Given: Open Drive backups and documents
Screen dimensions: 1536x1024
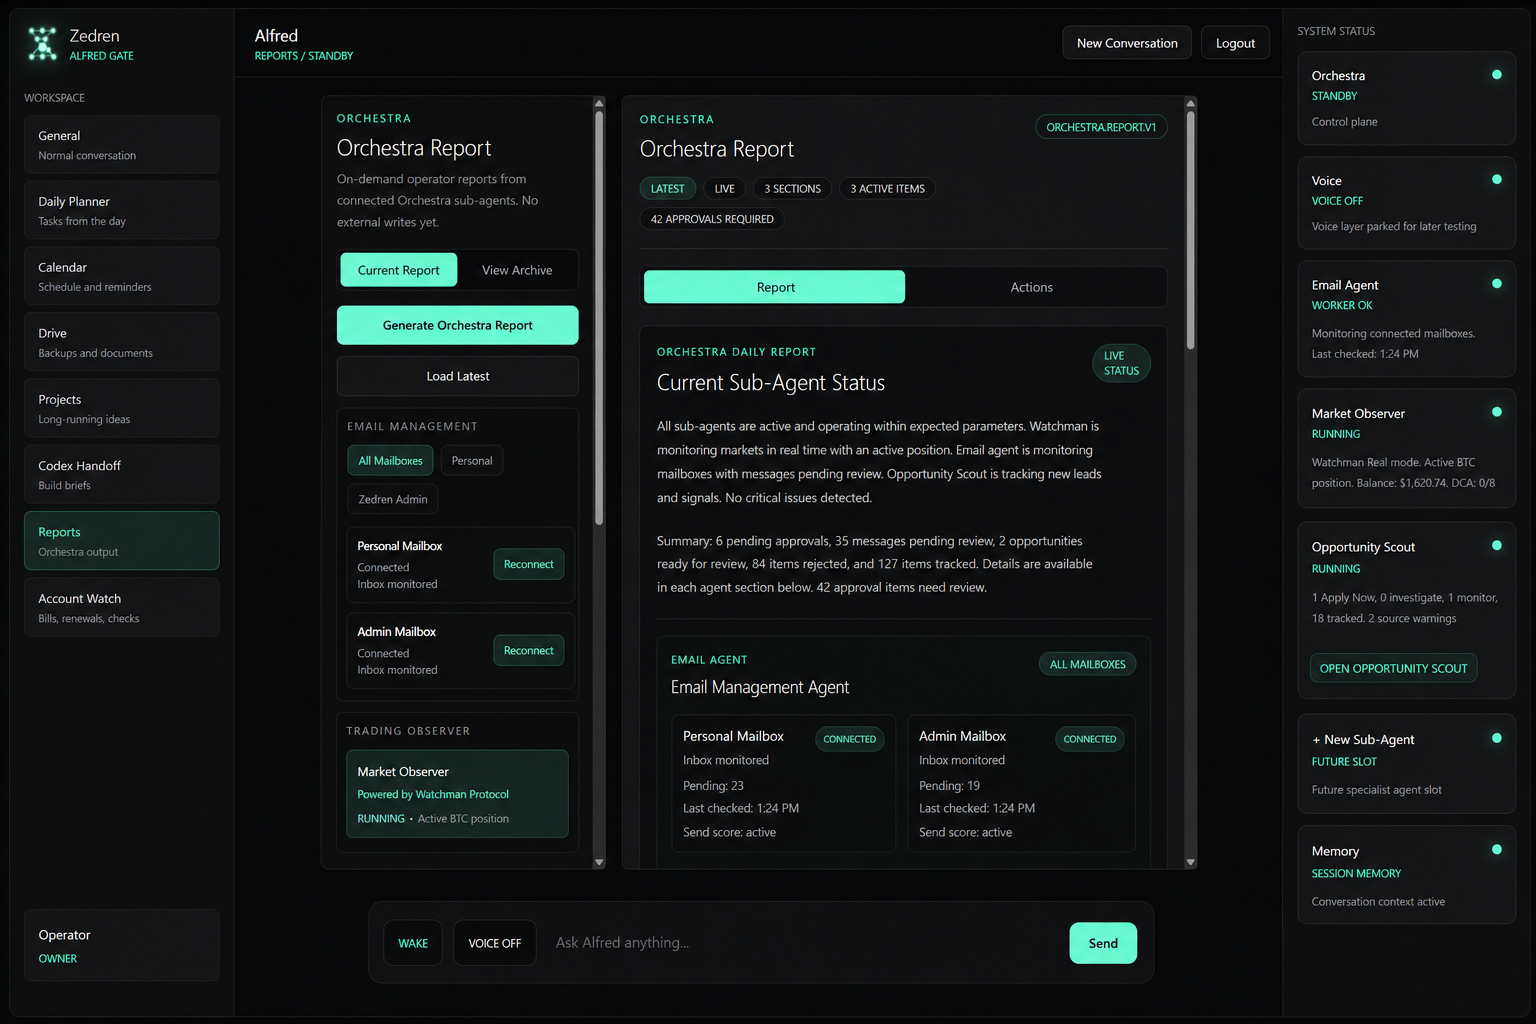Looking at the screenshot, I should (122, 343).
